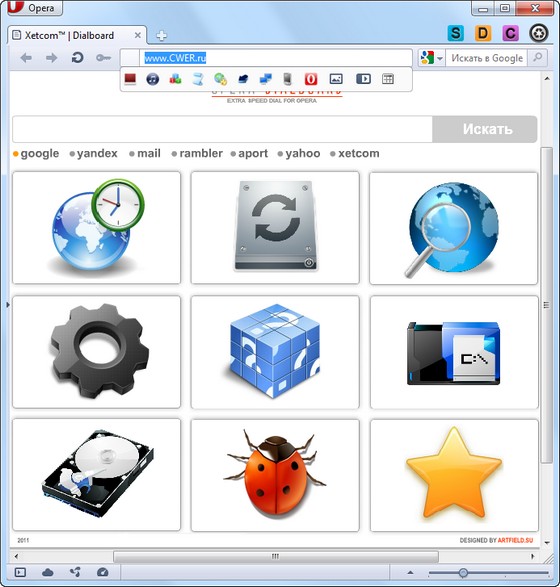Viewport: 560px width, 587px height.
Task: Toggle Opera Turbo speedometer icon
Action: tap(103, 572)
